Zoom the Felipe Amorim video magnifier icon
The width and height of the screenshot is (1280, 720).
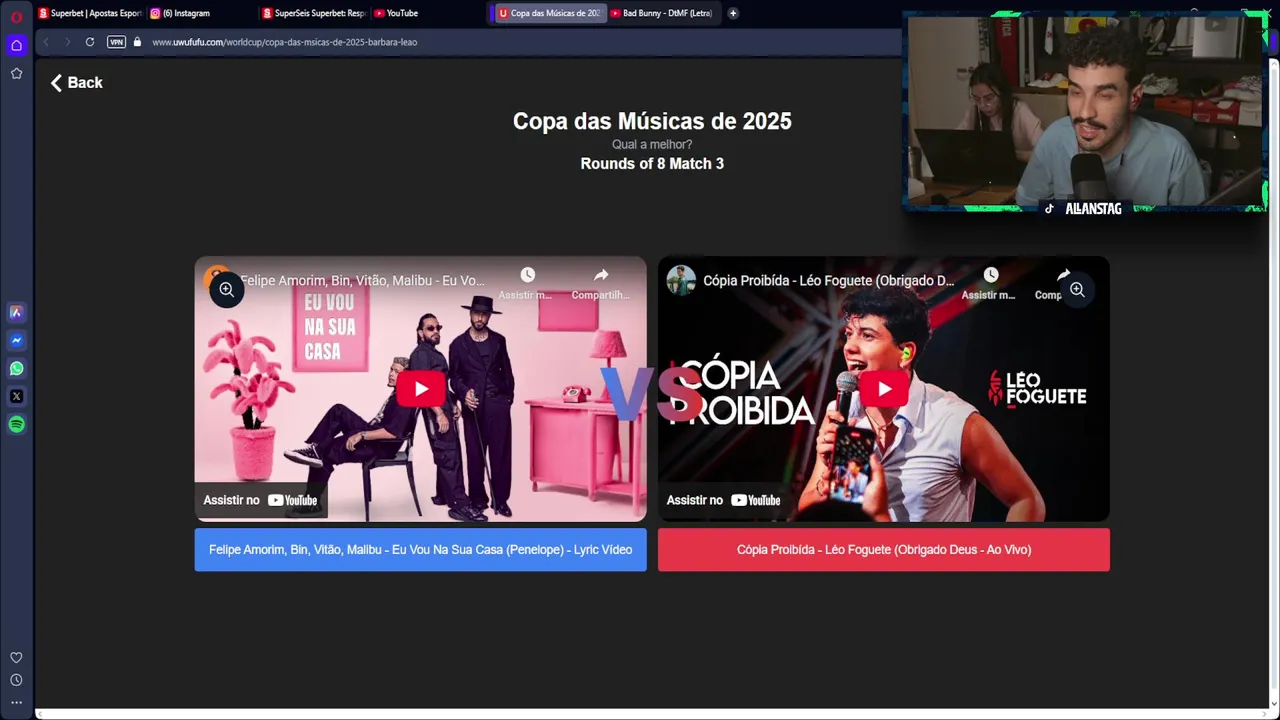(x=227, y=289)
